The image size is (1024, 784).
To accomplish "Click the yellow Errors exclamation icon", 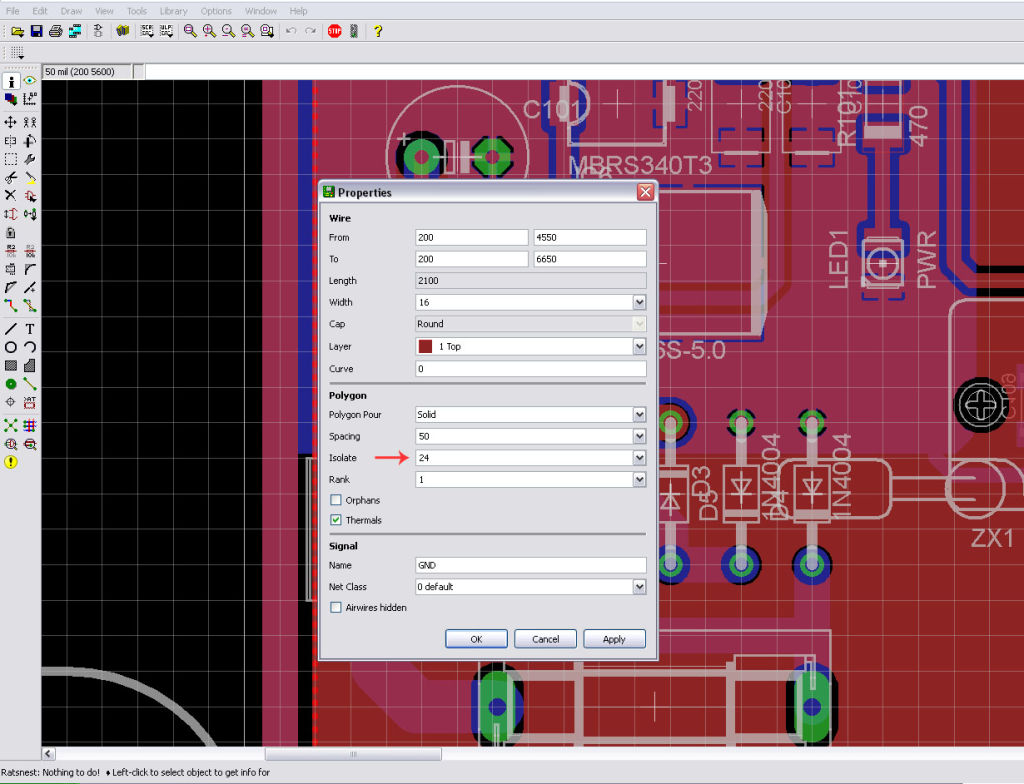I will pos(11,462).
